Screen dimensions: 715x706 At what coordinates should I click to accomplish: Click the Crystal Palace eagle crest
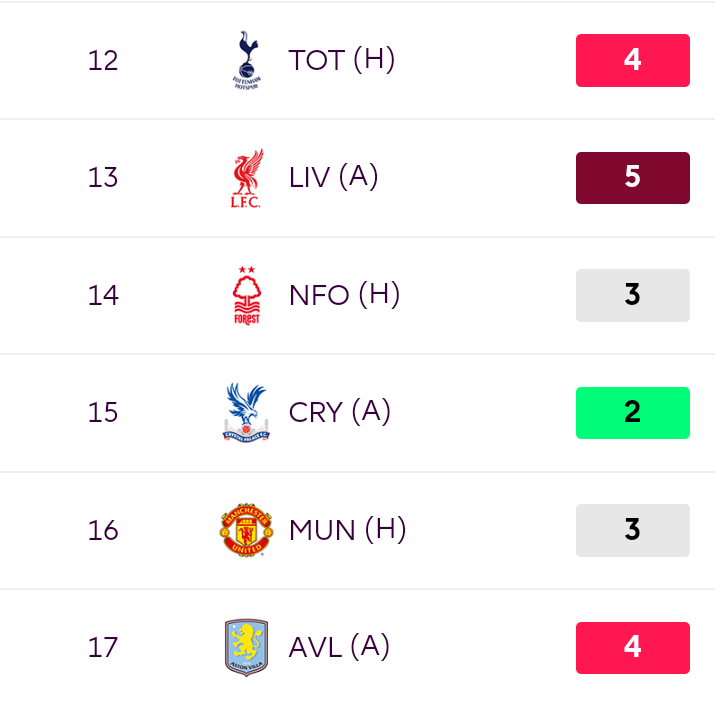click(247, 412)
